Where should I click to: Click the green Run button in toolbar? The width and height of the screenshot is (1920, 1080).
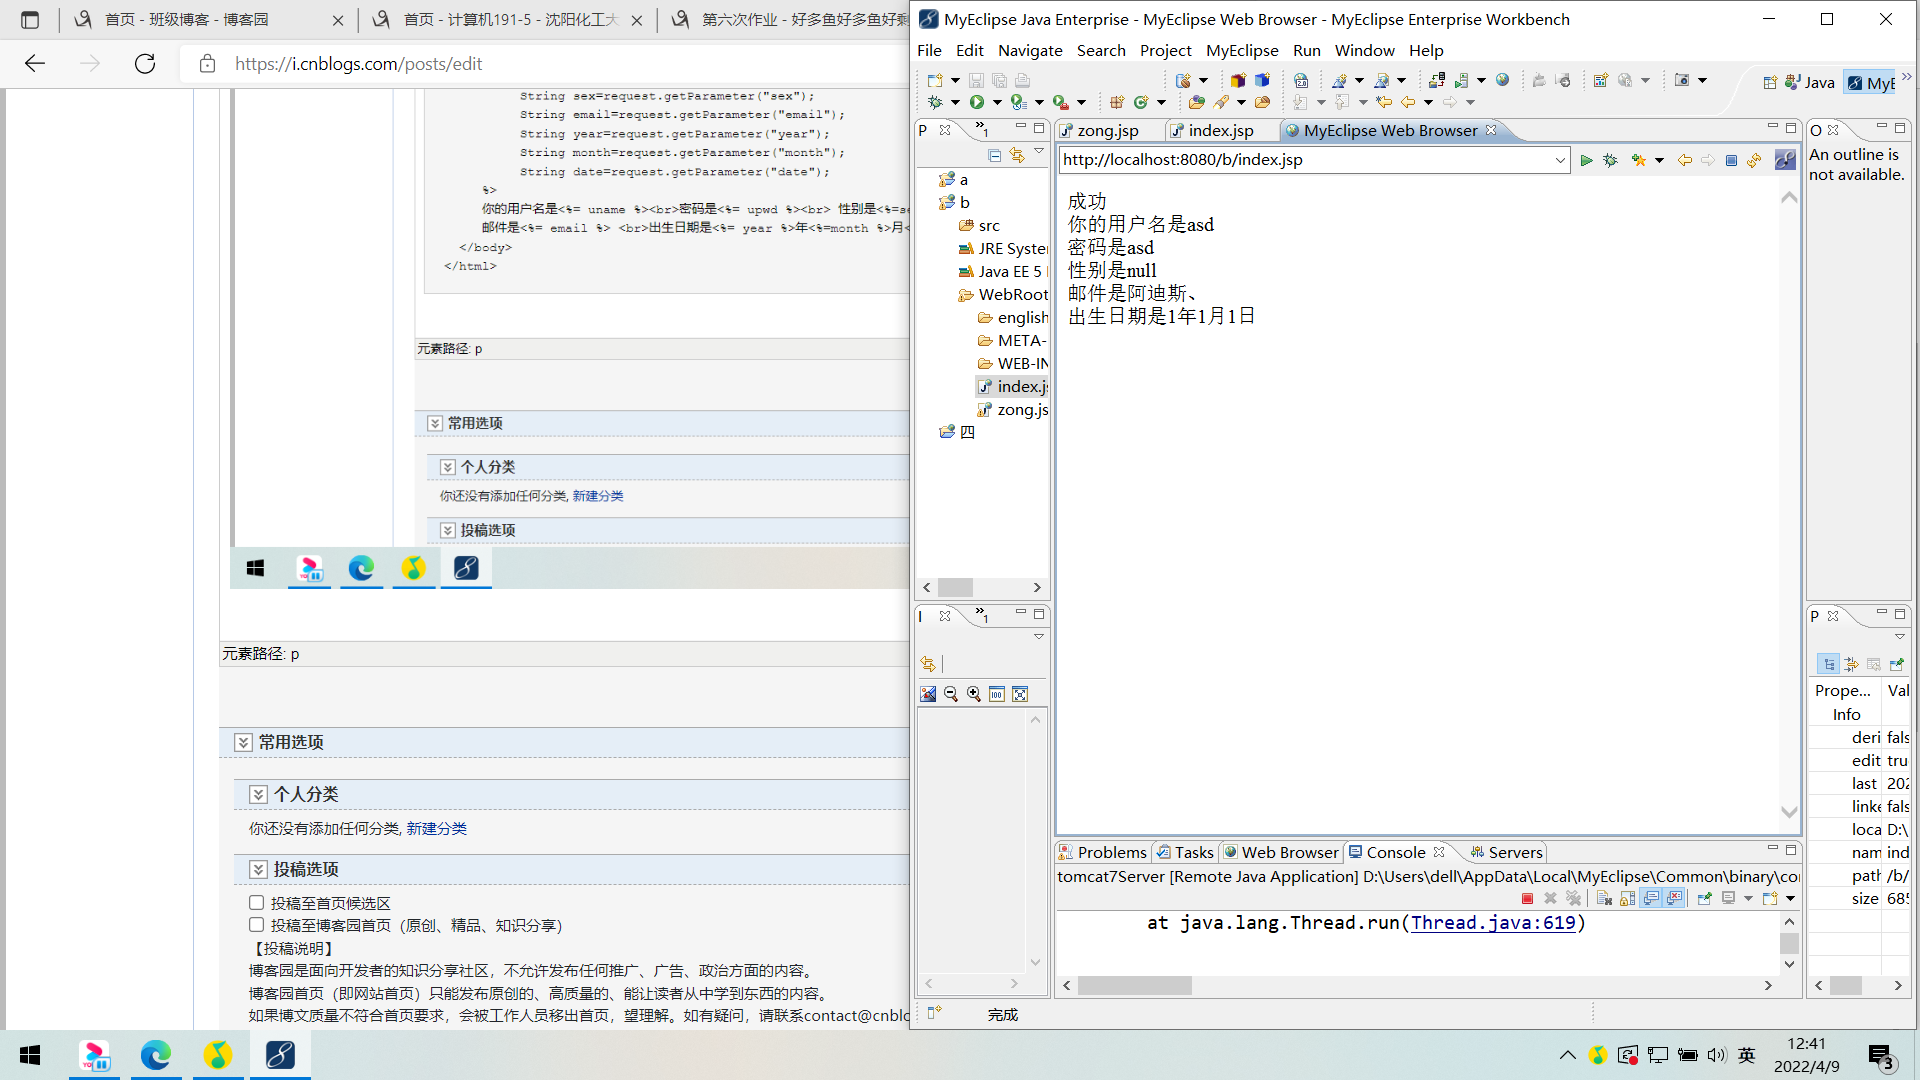977,102
